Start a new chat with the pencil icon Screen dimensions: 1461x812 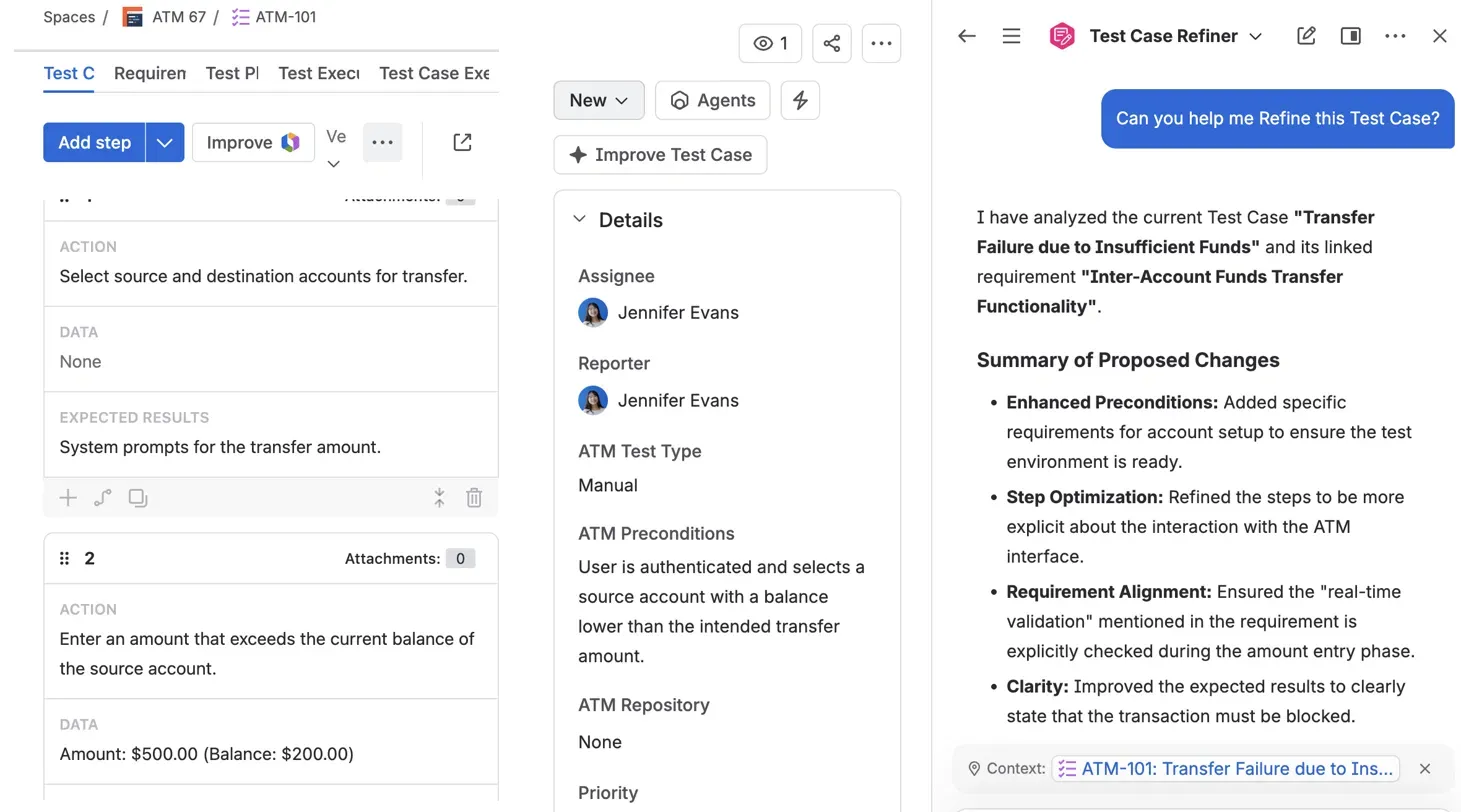(1306, 36)
